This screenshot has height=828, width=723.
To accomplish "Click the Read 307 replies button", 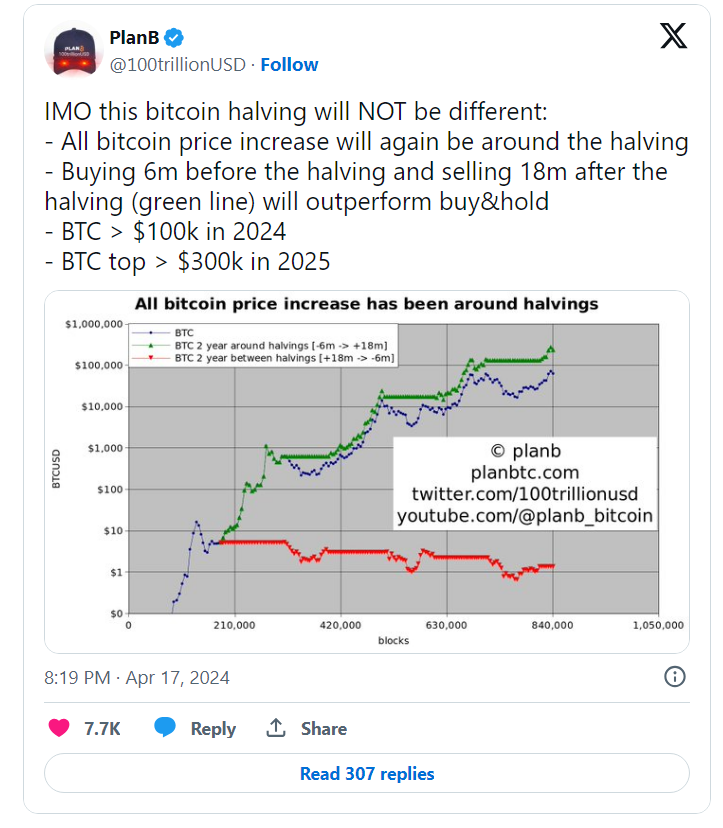I will pos(367,774).
